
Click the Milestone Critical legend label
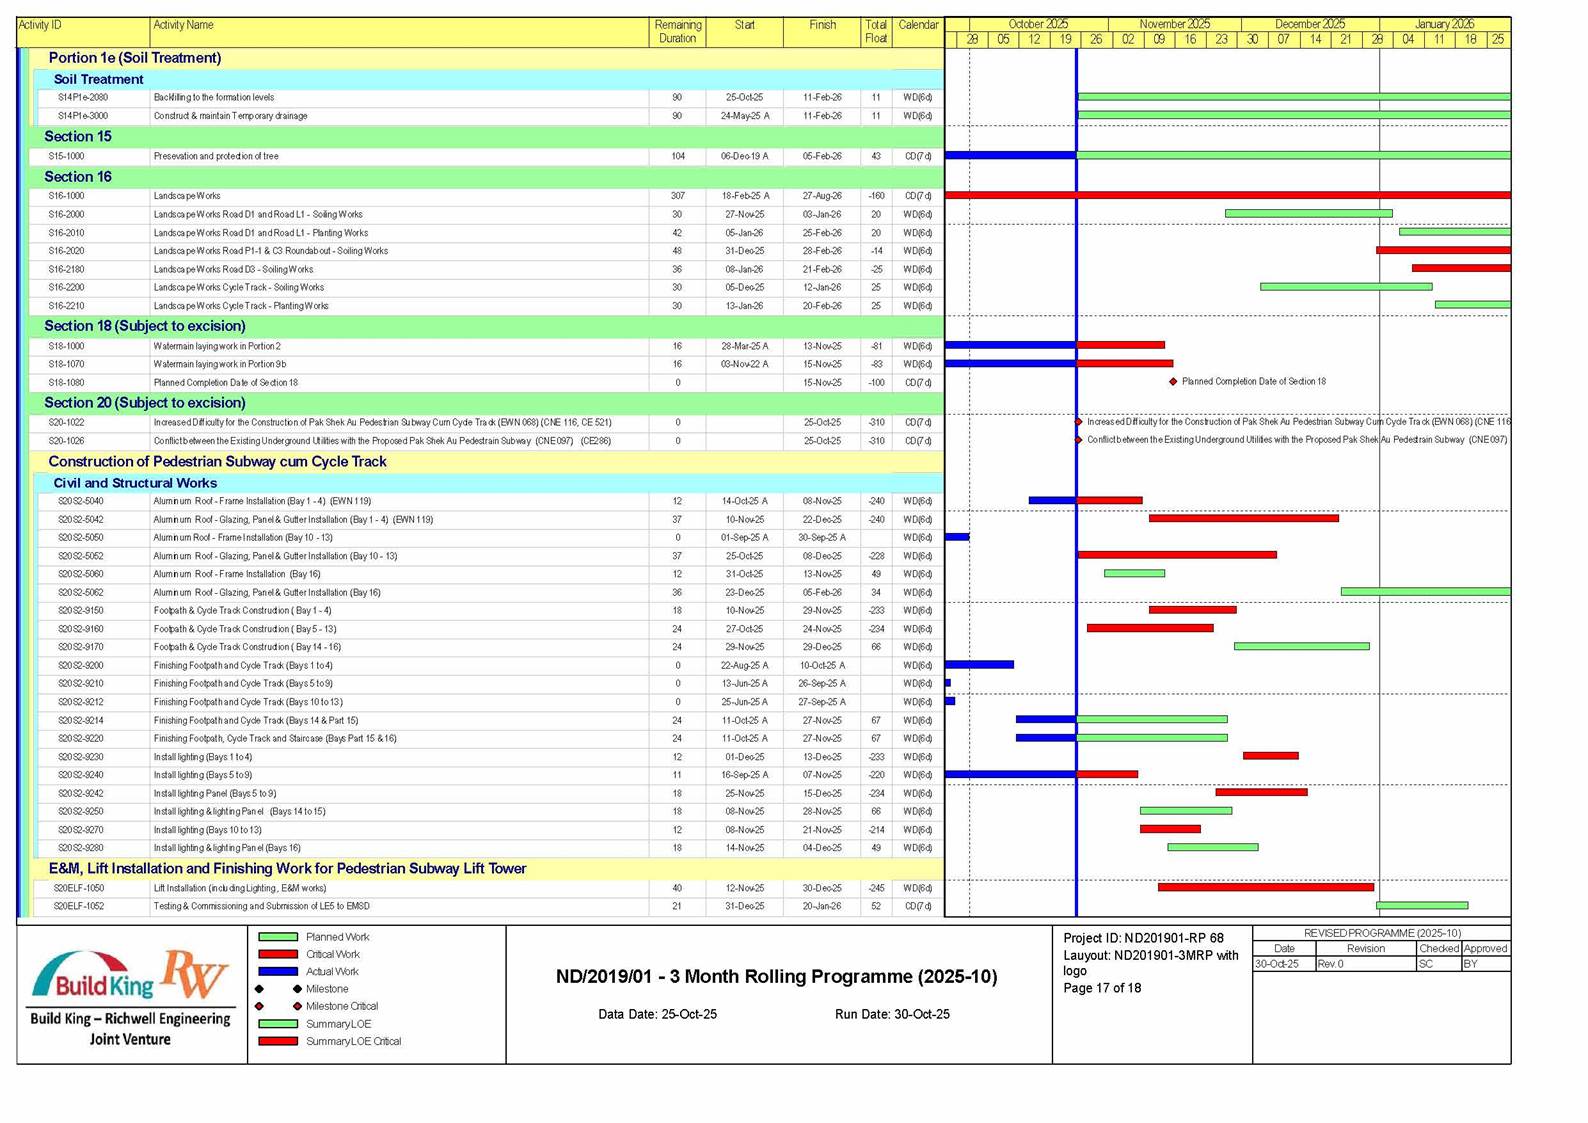342,1007
